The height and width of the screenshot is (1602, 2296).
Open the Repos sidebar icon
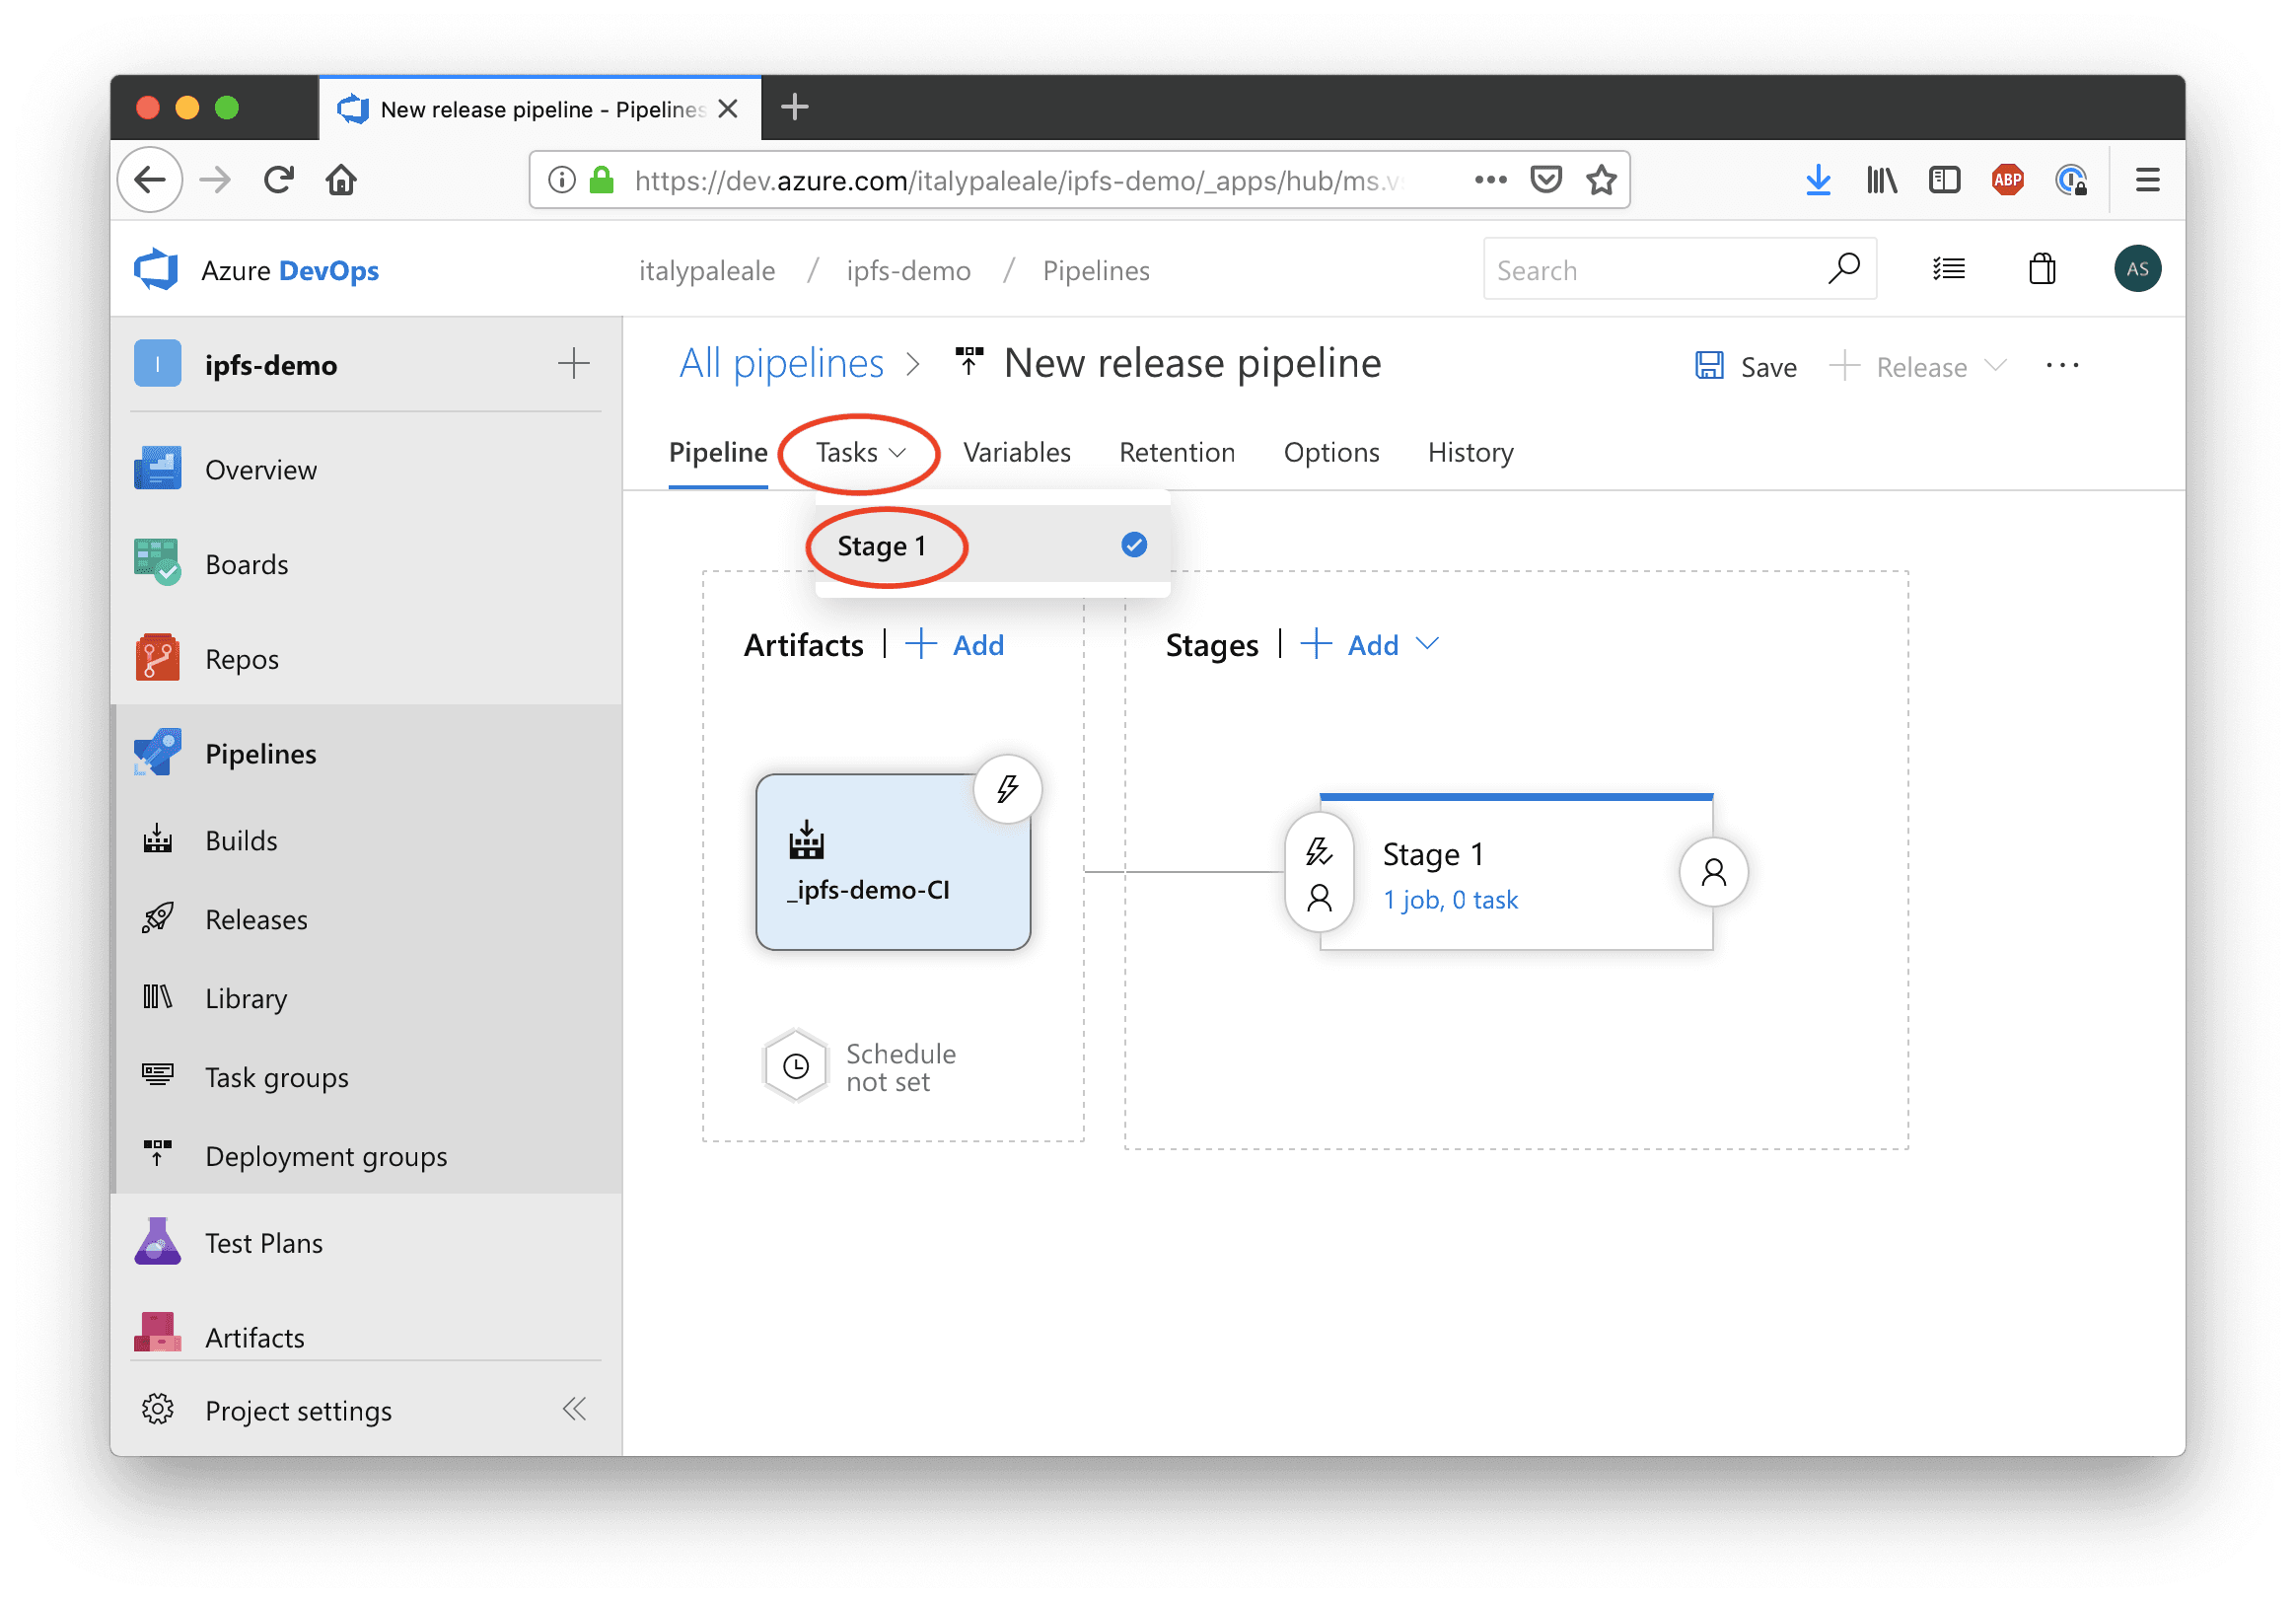[157, 658]
